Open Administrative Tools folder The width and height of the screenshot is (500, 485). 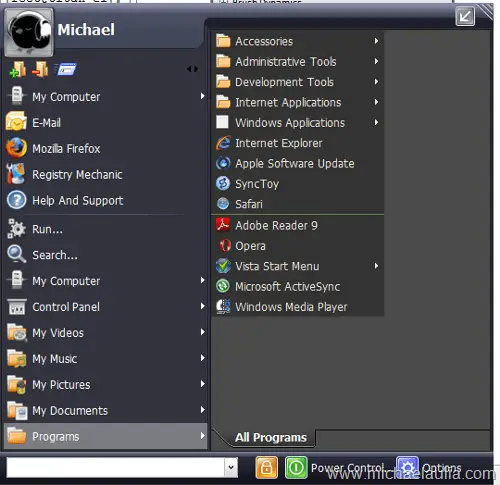[x=298, y=62]
